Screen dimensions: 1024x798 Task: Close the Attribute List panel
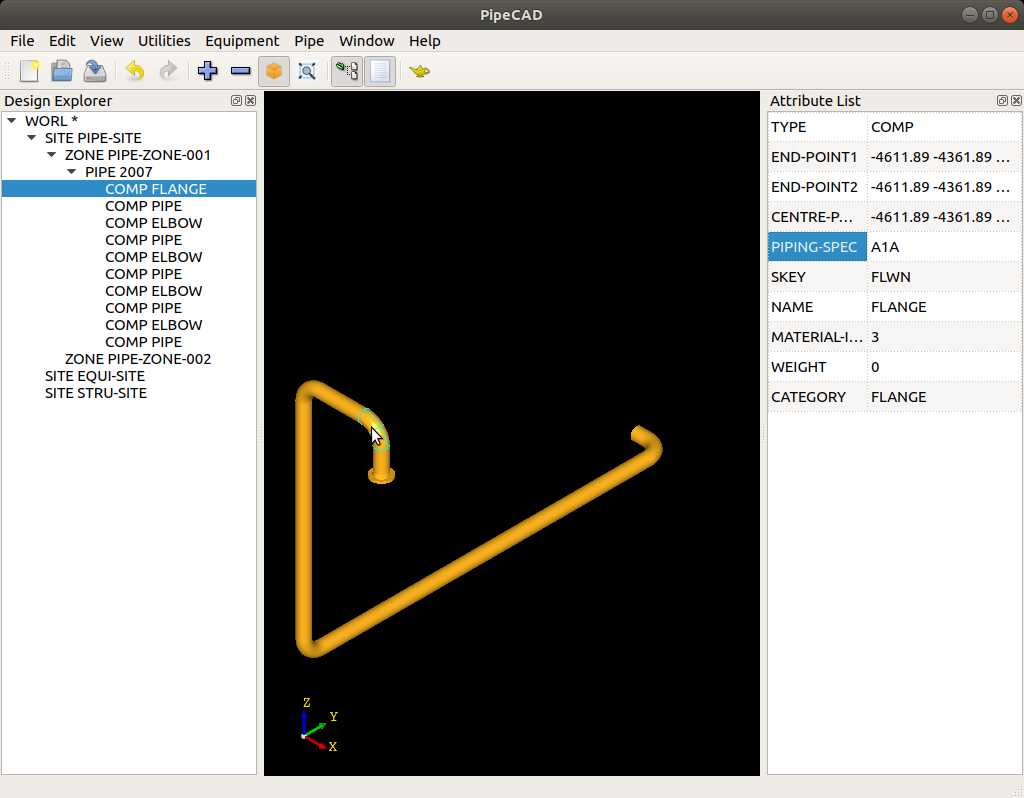click(1016, 101)
